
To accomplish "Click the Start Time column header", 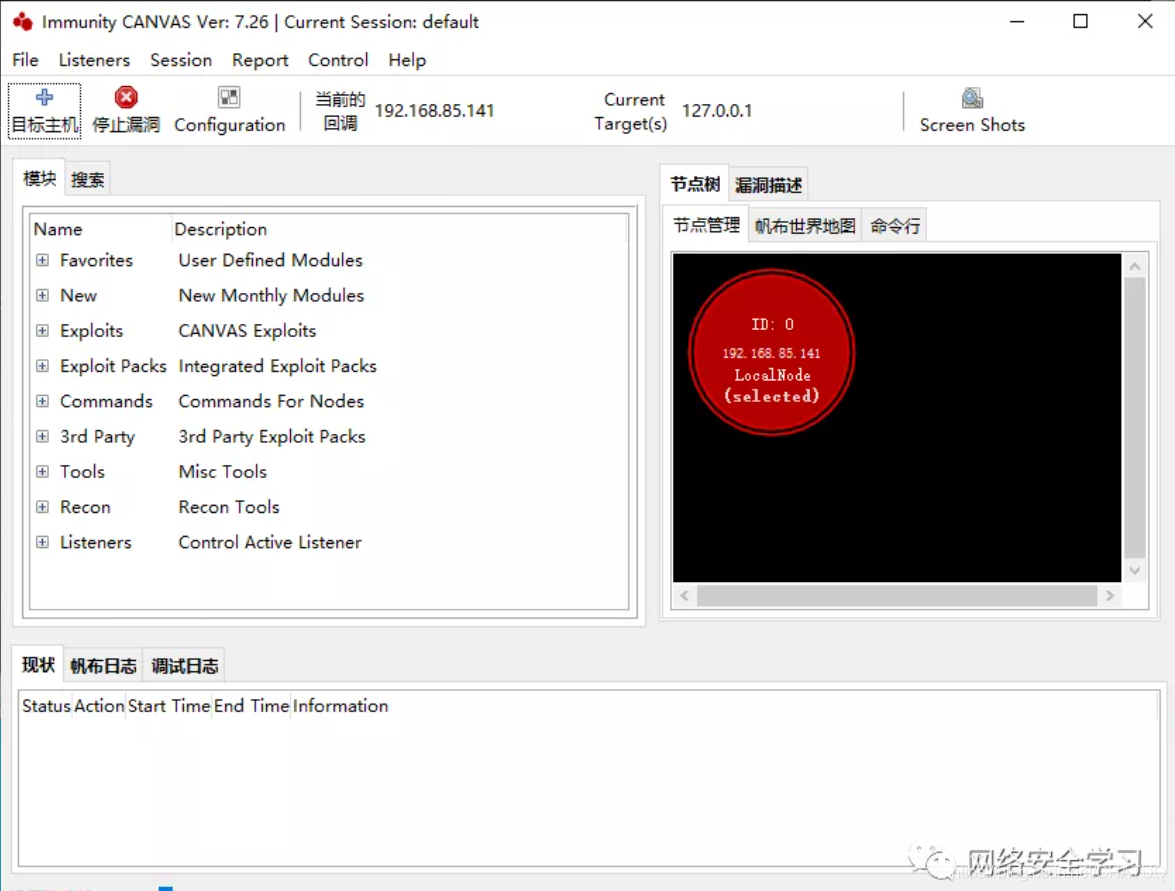I will [169, 706].
